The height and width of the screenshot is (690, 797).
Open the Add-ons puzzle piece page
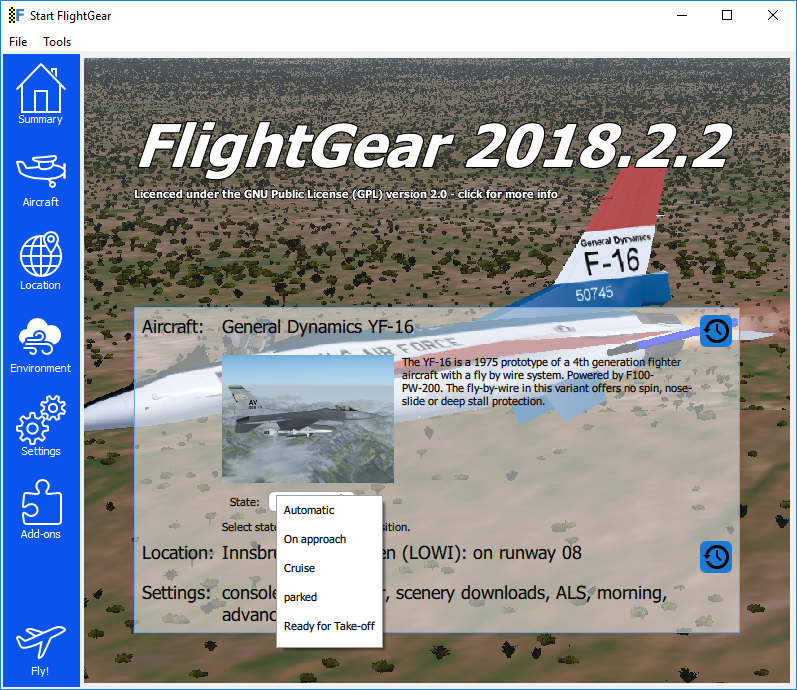click(41, 509)
